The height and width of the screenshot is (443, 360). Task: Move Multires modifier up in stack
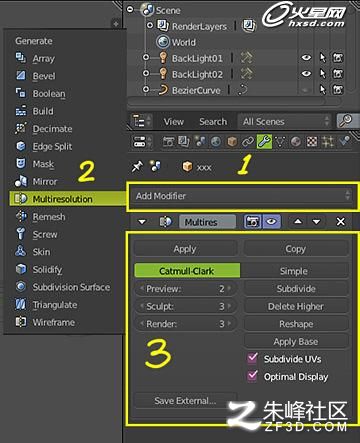coord(298,222)
